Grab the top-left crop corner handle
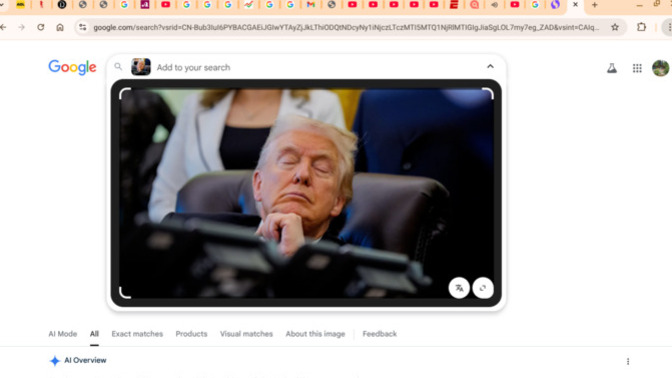This screenshot has width=672, height=378. pyautogui.click(x=125, y=93)
